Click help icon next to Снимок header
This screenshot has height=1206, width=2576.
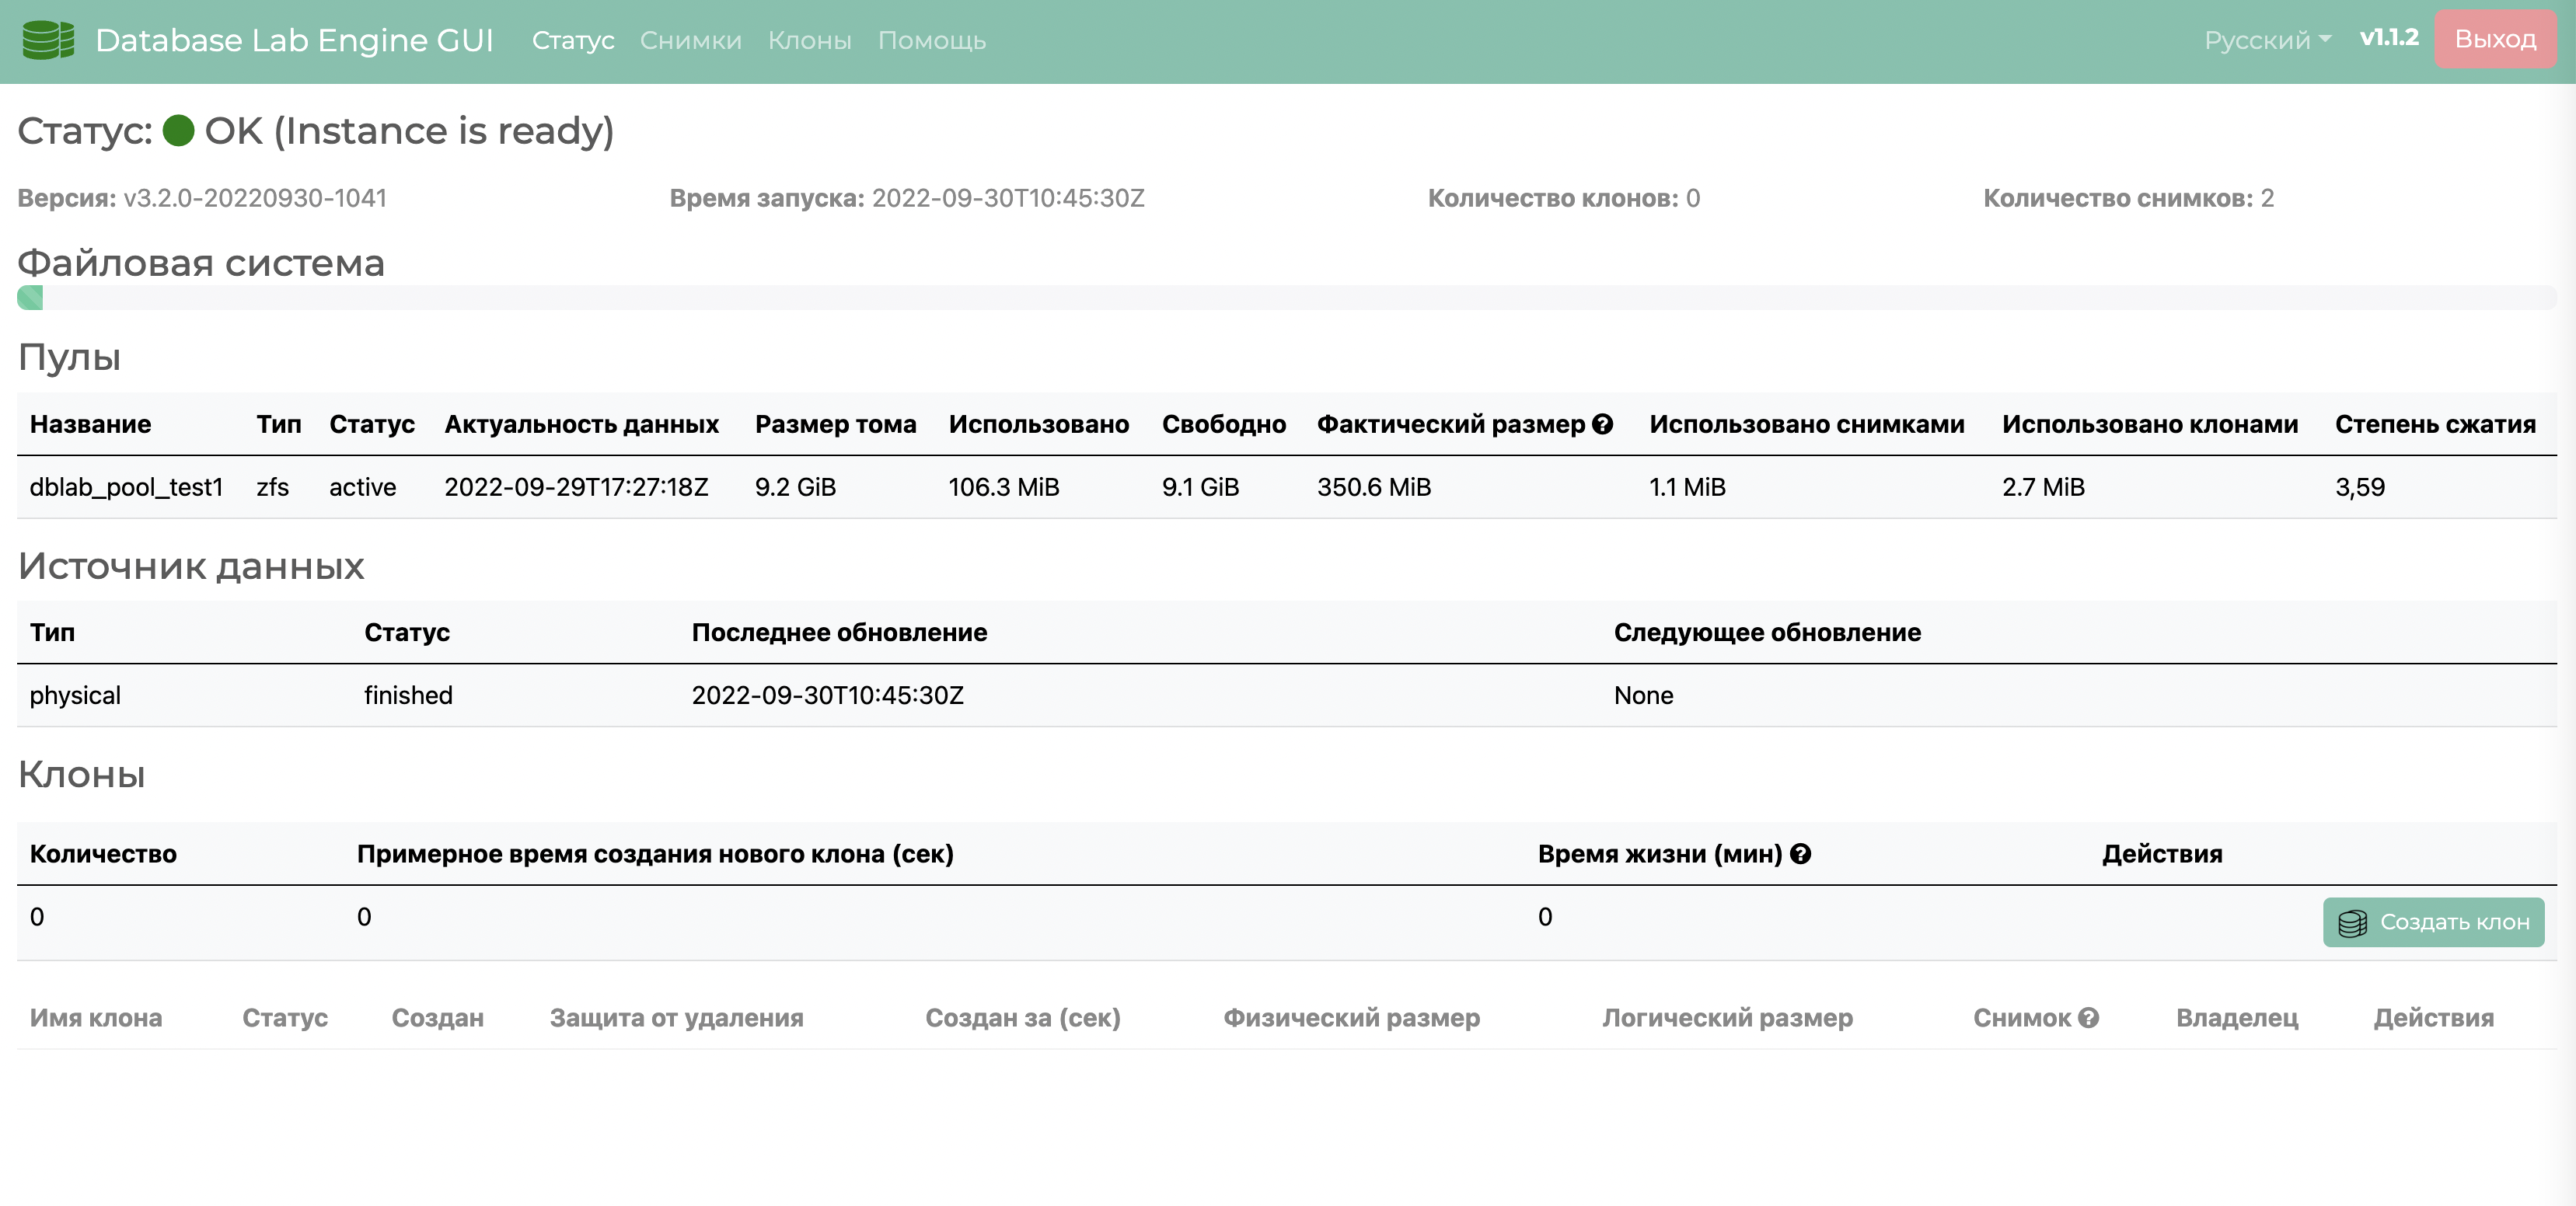[2088, 1017]
